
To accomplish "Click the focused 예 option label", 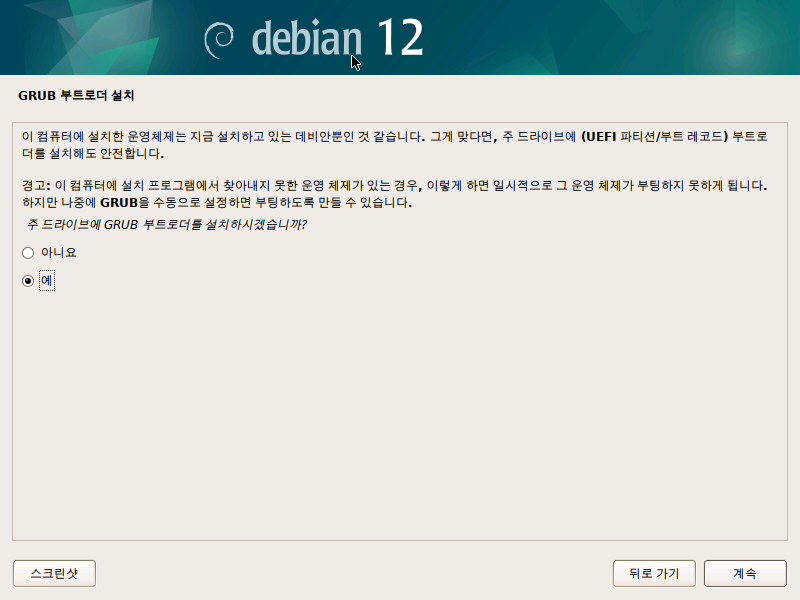I will click(46, 281).
